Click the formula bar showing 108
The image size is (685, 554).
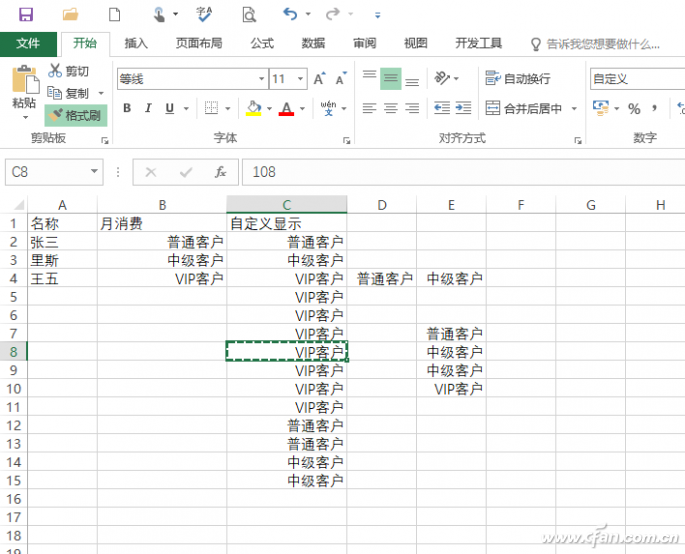point(464,172)
